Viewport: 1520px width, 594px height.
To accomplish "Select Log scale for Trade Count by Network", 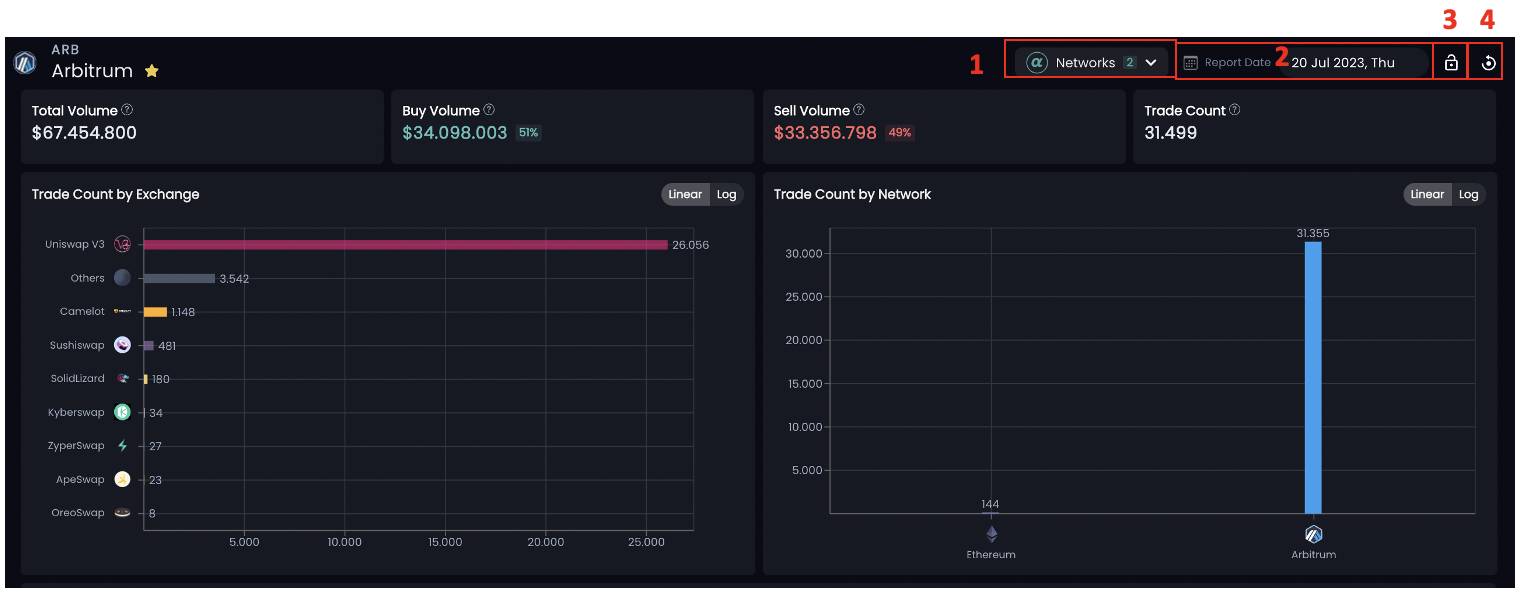I will [1468, 194].
